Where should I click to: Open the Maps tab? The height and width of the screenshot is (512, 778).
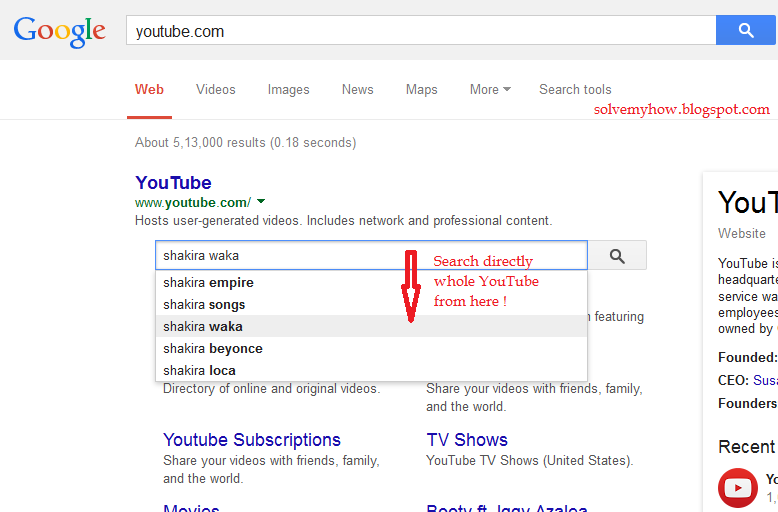tap(421, 89)
